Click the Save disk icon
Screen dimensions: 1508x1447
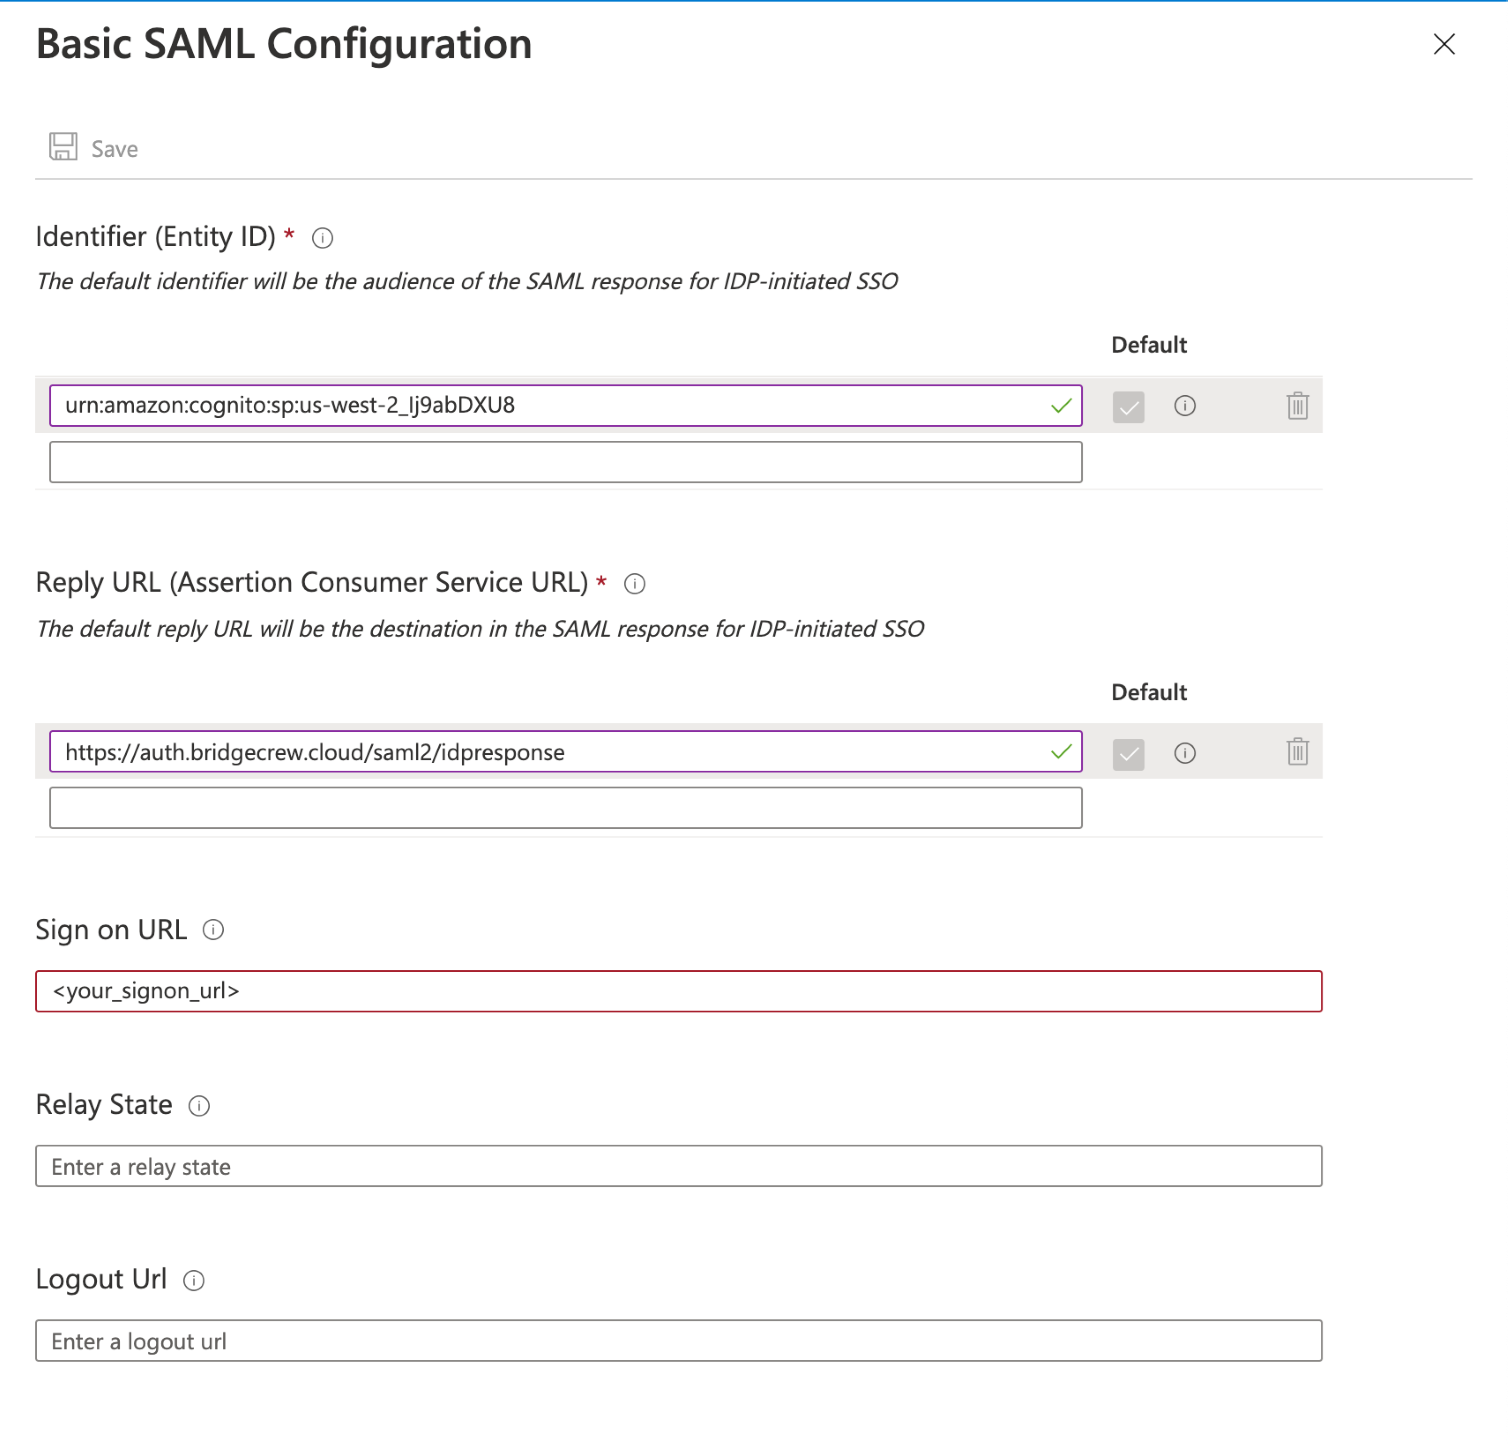tap(63, 147)
